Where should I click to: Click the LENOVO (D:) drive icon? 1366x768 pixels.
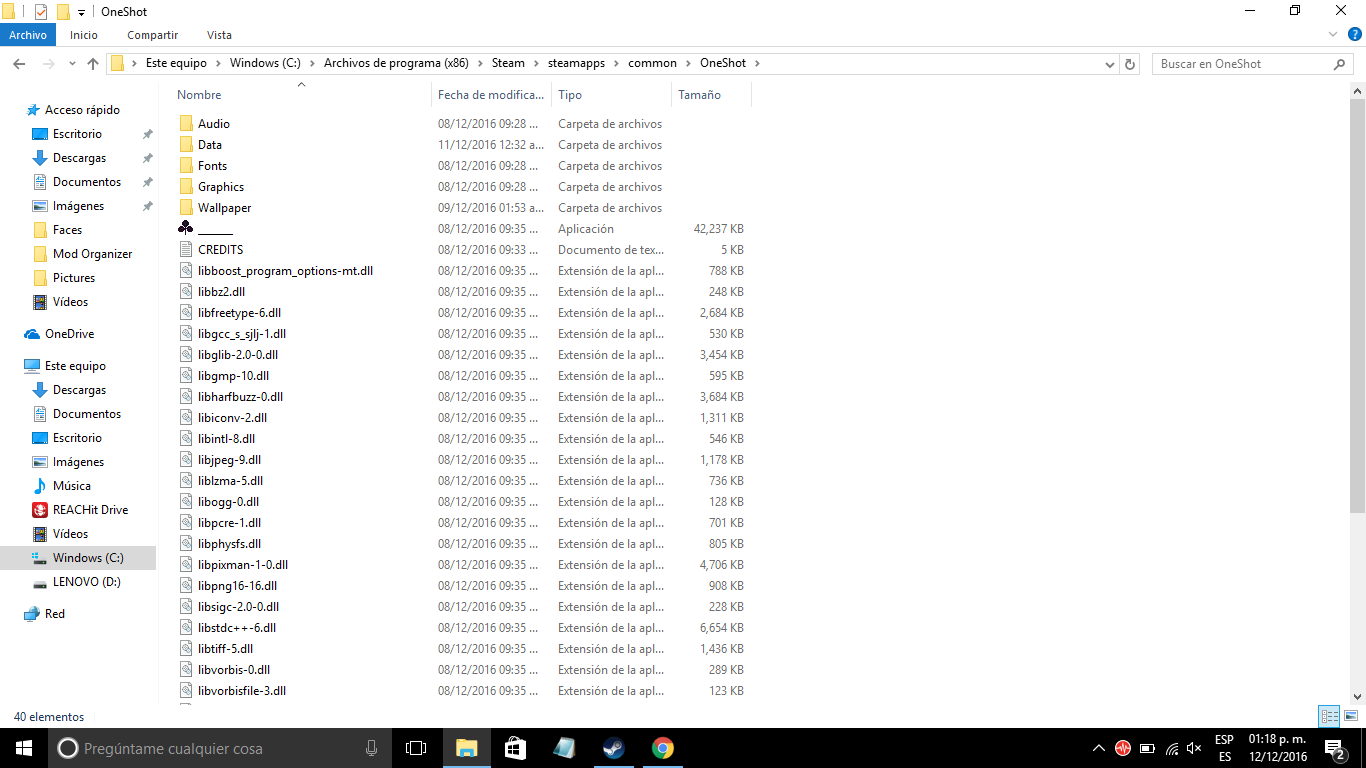coord(40,582)
